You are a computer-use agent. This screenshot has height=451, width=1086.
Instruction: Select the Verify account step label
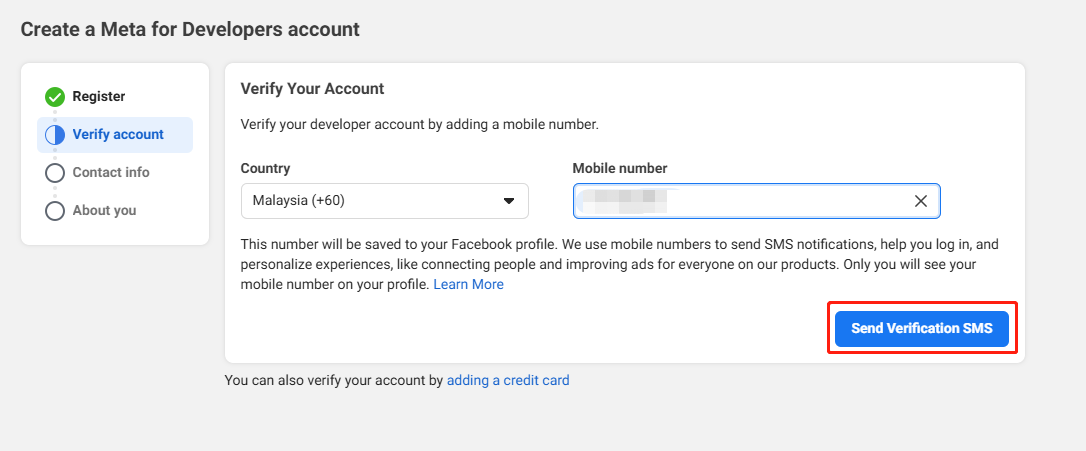118,135
